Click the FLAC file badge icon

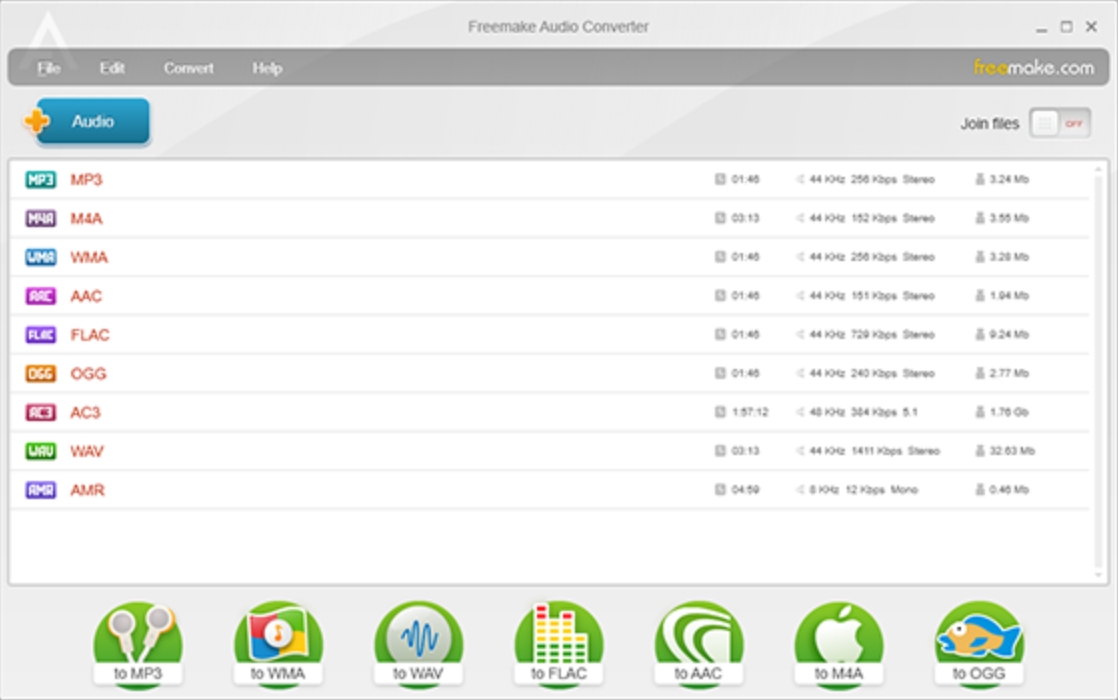[x=41, y=335]
